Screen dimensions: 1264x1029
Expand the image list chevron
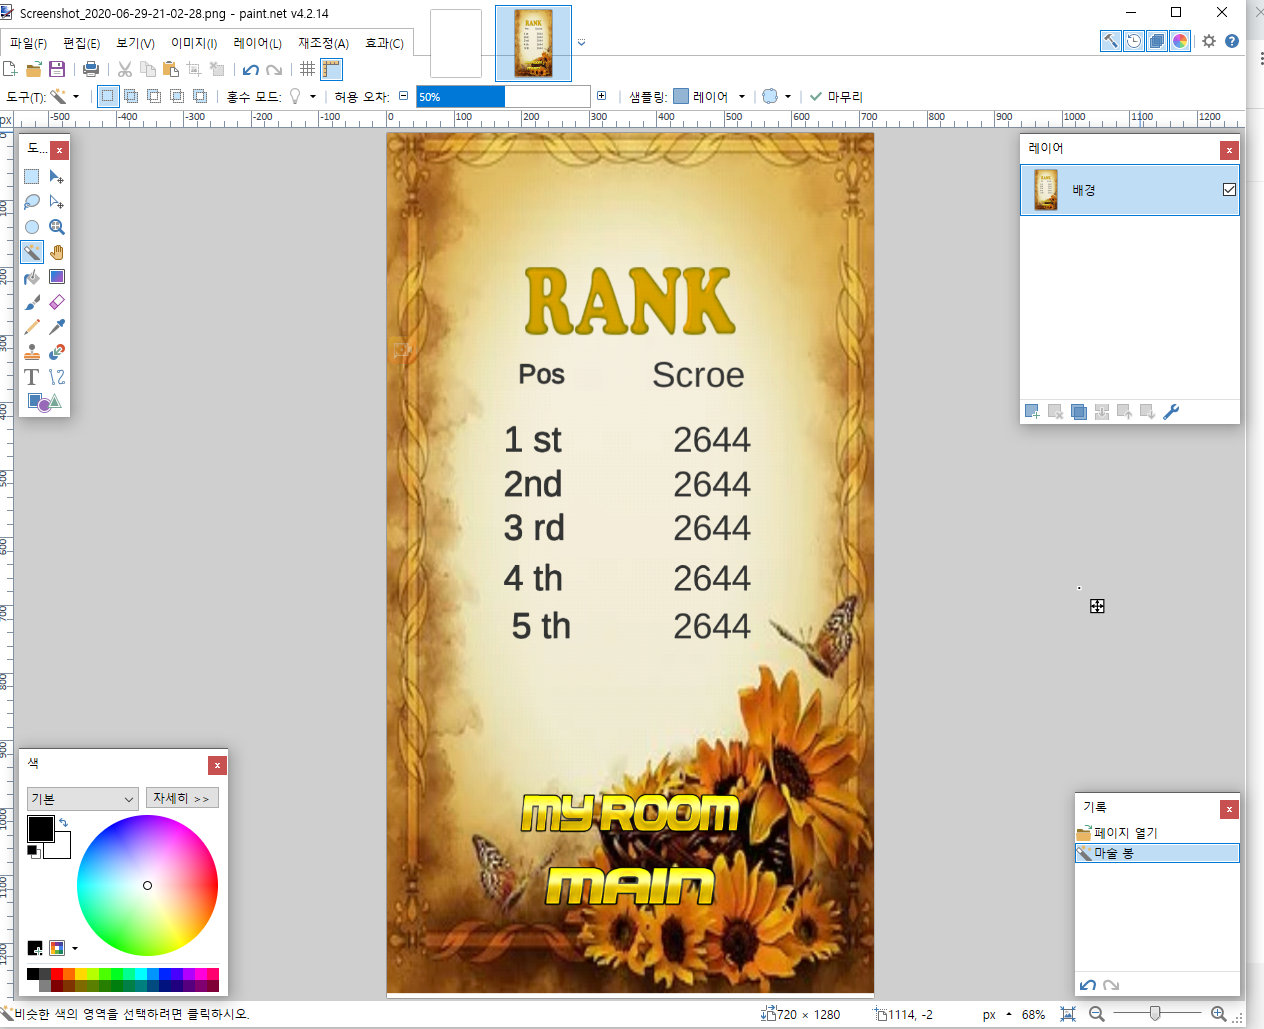[x=581, y=43]
